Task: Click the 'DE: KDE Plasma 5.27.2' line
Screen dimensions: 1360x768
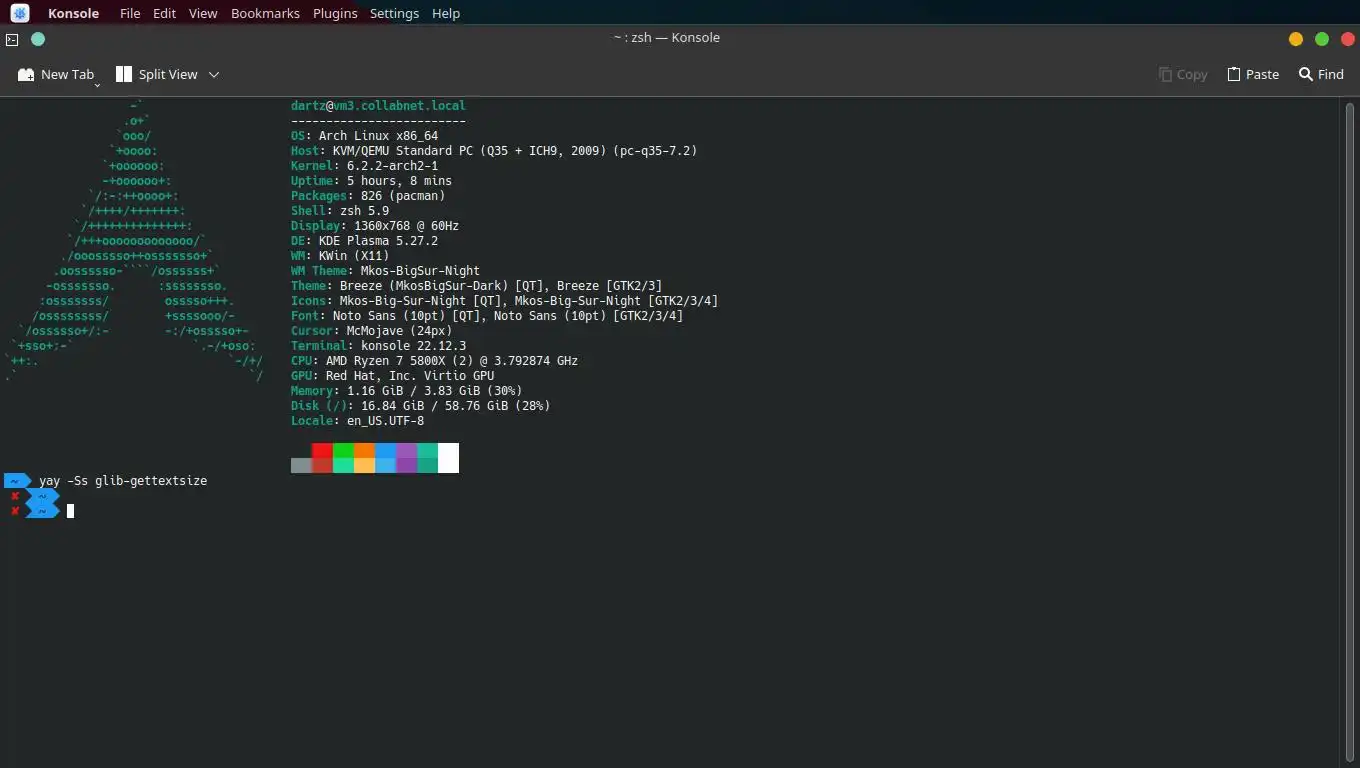Action: tap(364, 241)
